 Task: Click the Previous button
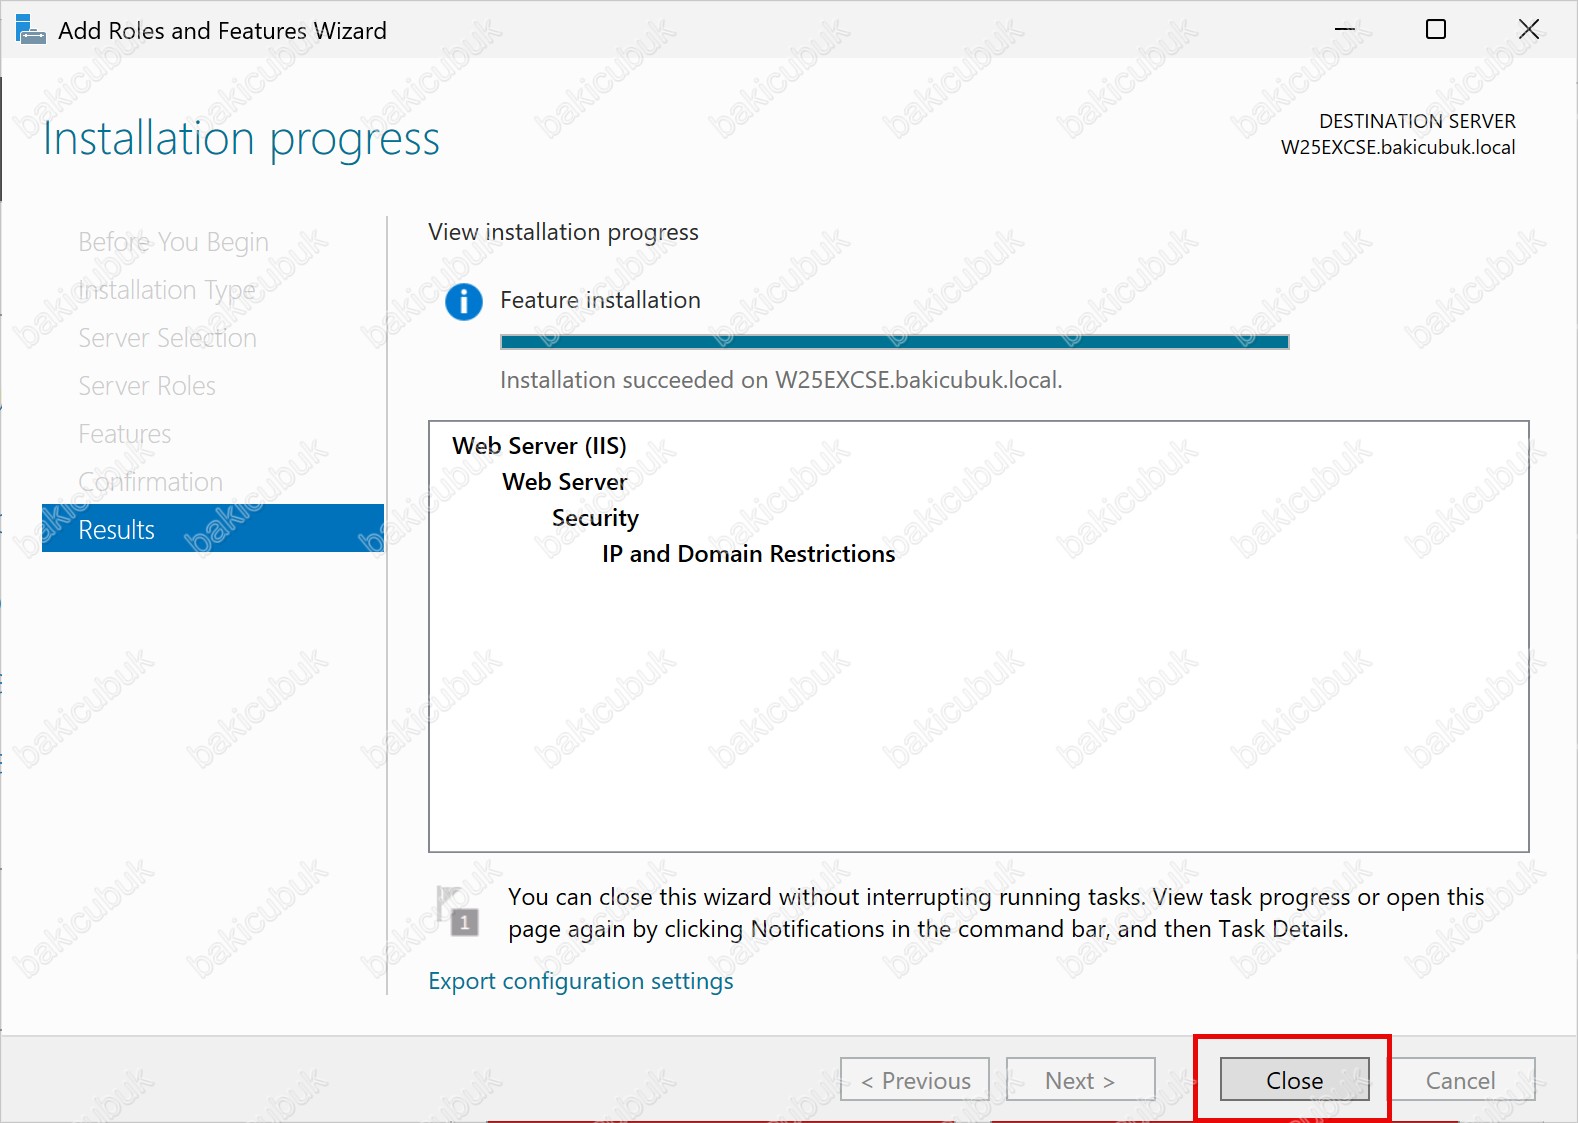tap(915, 1080)
